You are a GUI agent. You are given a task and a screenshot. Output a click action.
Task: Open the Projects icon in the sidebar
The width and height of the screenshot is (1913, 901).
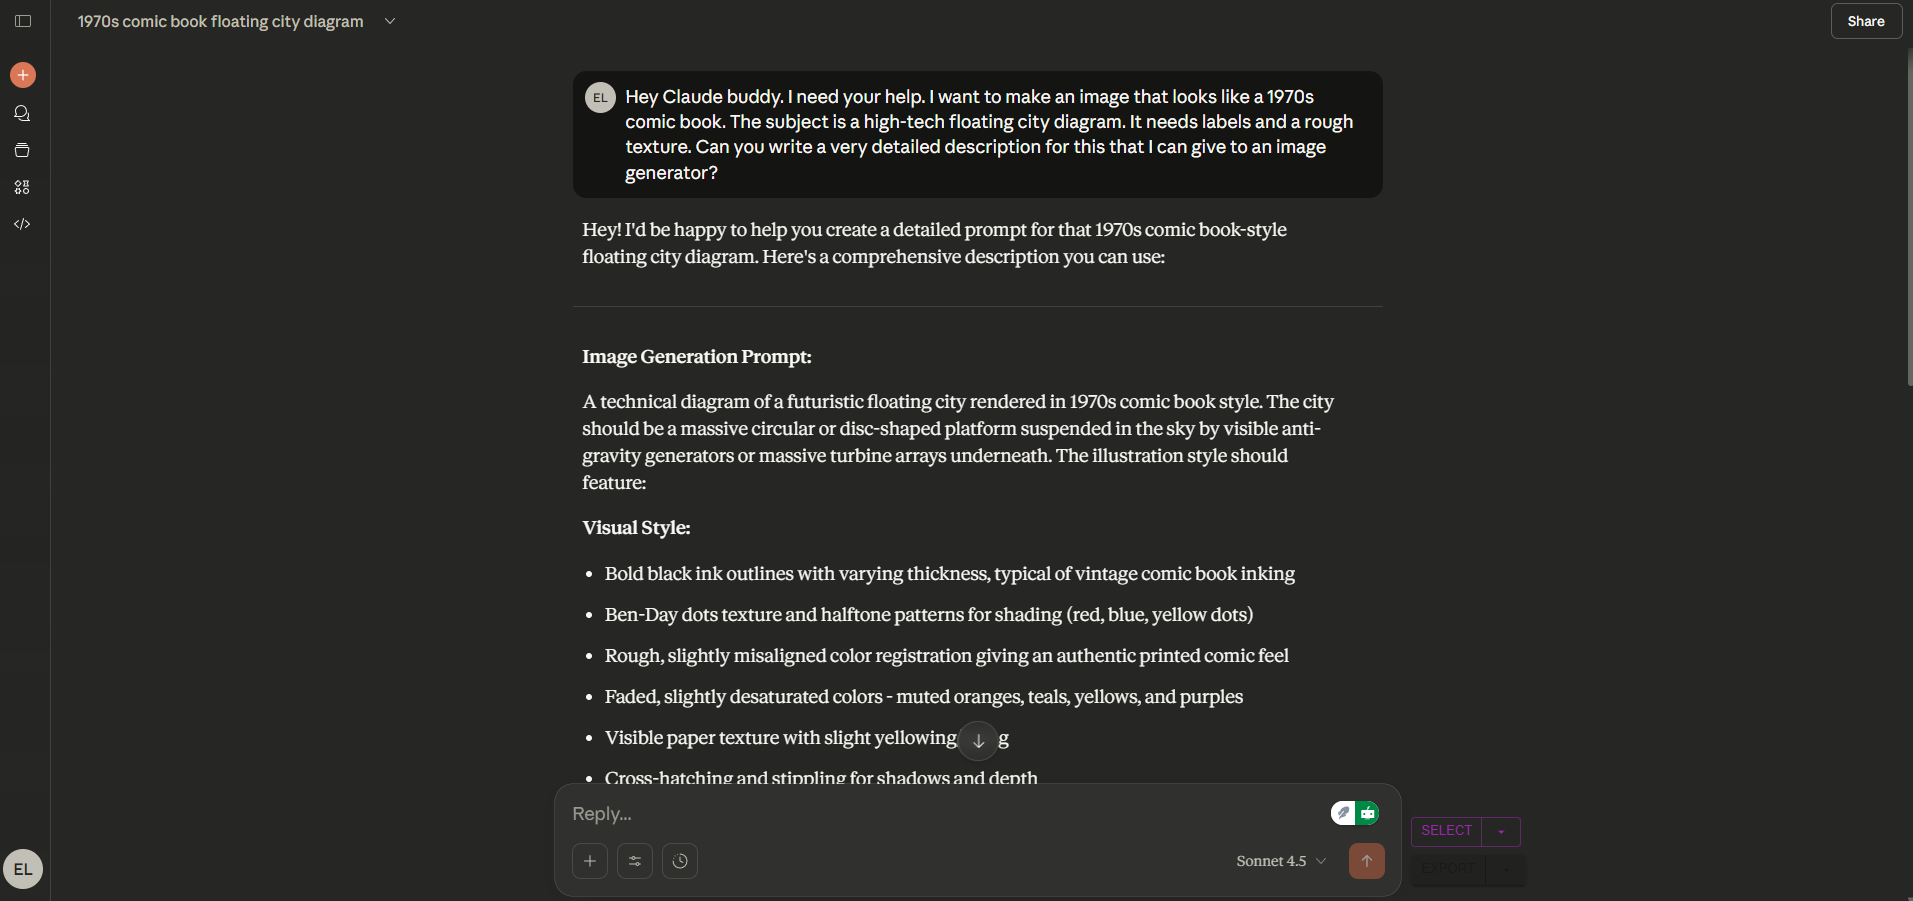(x=22, y=150)
